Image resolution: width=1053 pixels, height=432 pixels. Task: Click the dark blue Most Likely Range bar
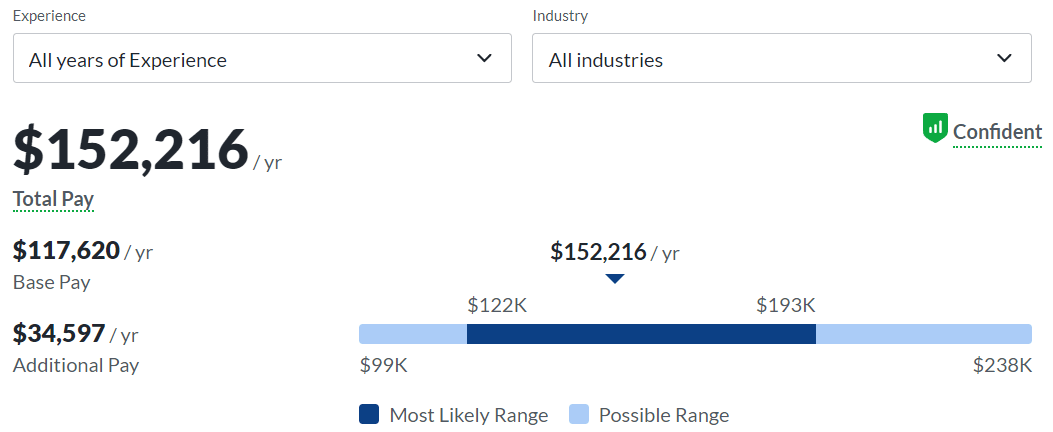641,335
